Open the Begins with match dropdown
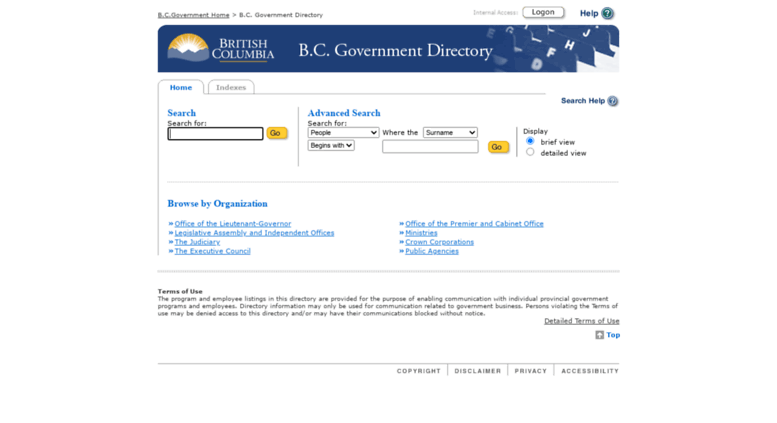Screen dimensions: 777x423 tap(331, 146)
